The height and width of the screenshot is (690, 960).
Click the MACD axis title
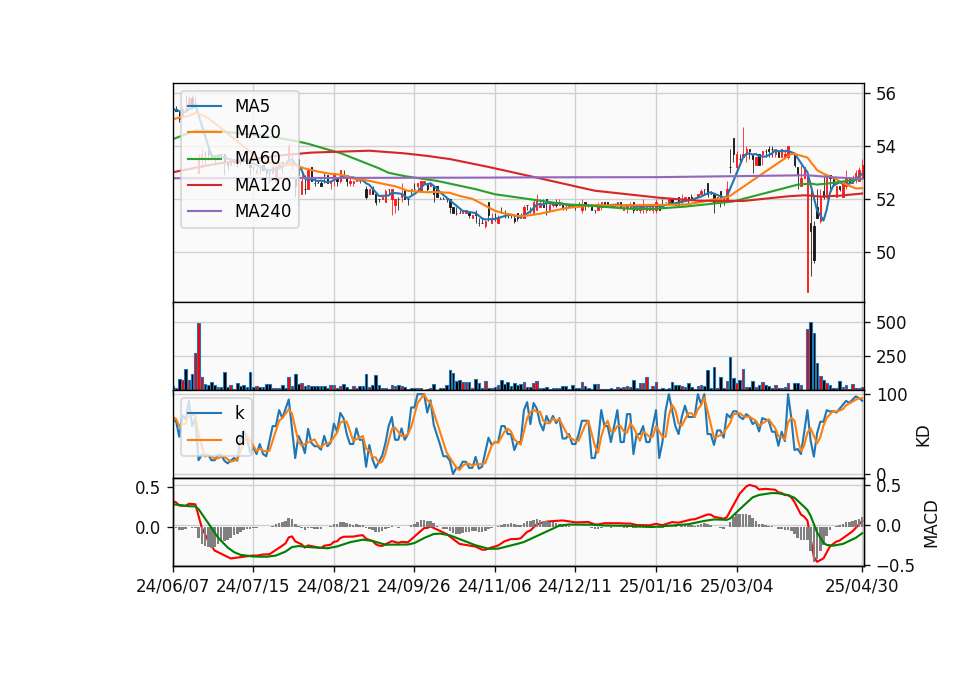931,524
